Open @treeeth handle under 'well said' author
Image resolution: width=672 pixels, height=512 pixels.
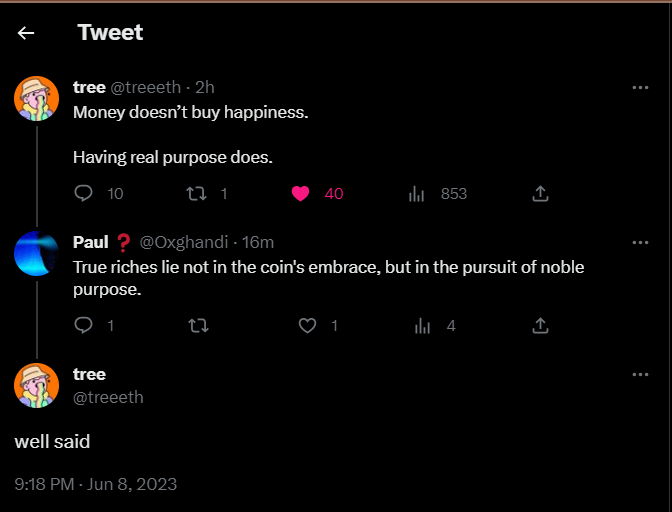[x=108, y=397]
